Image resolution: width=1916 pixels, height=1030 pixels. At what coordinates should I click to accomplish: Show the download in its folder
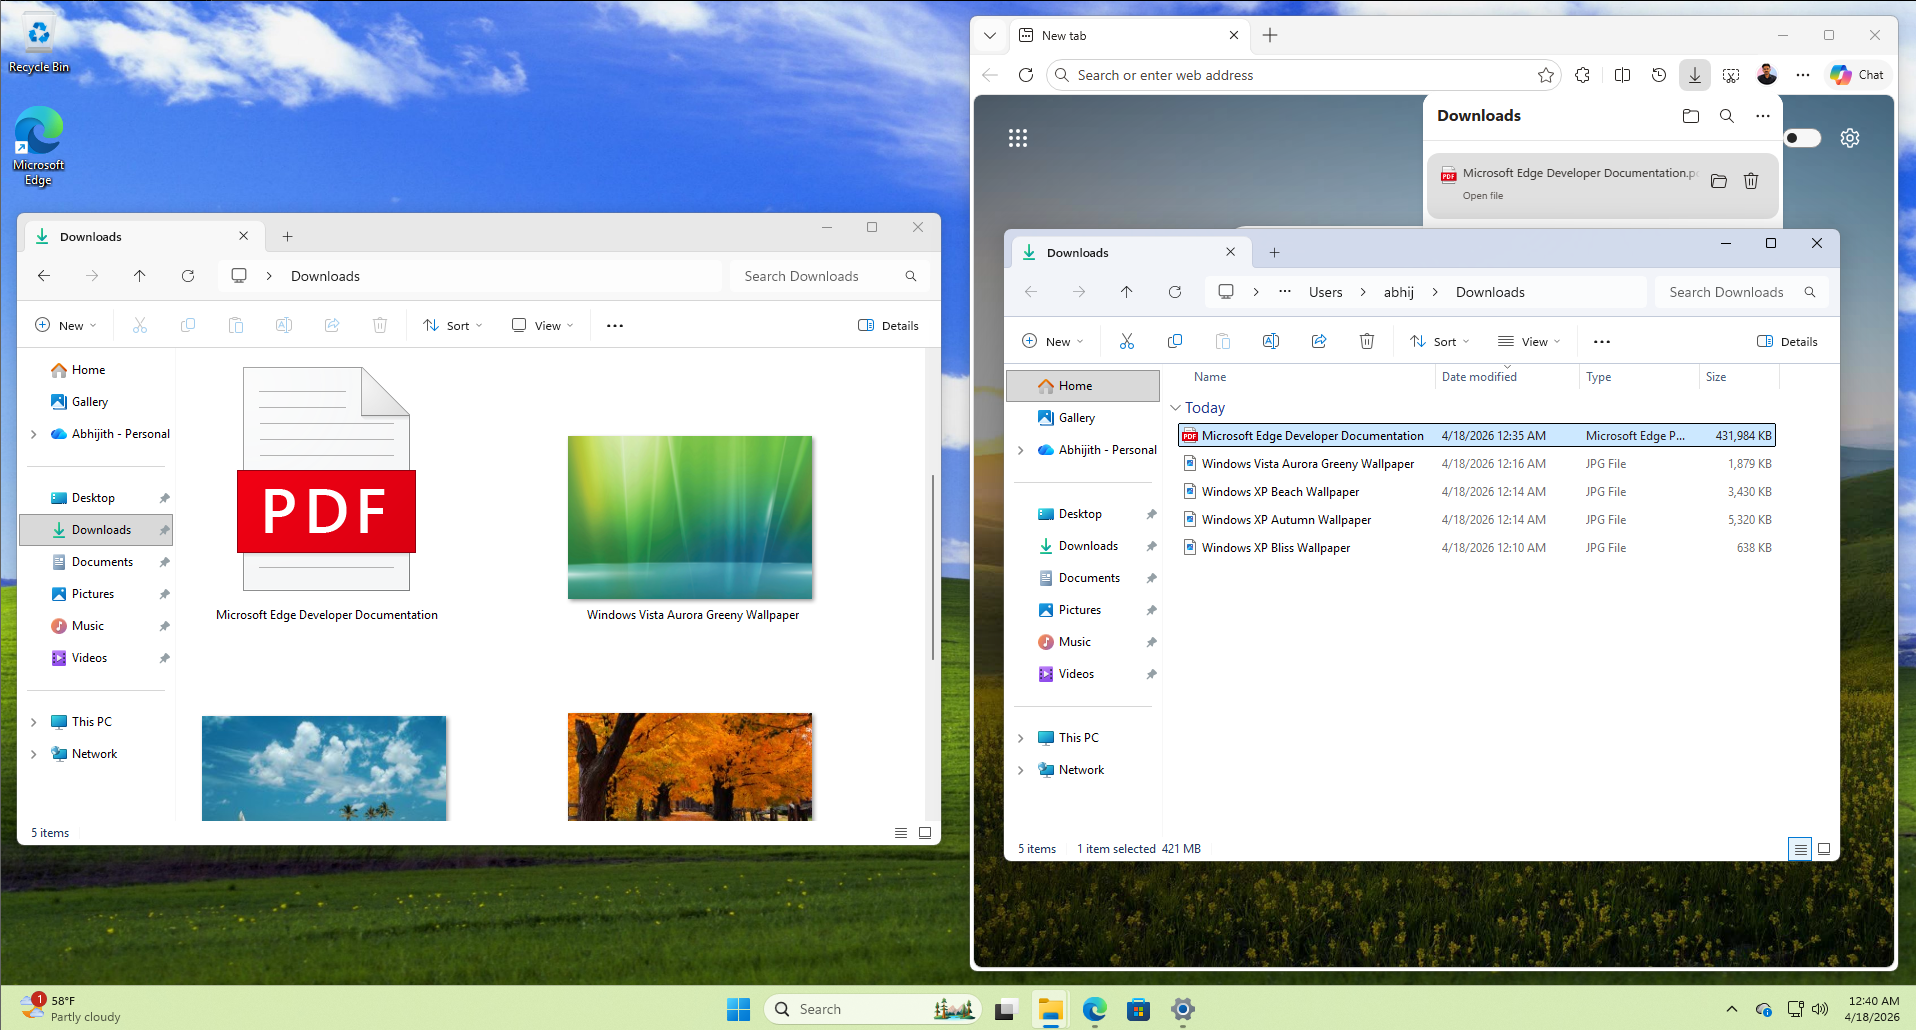click(1718, 181)
